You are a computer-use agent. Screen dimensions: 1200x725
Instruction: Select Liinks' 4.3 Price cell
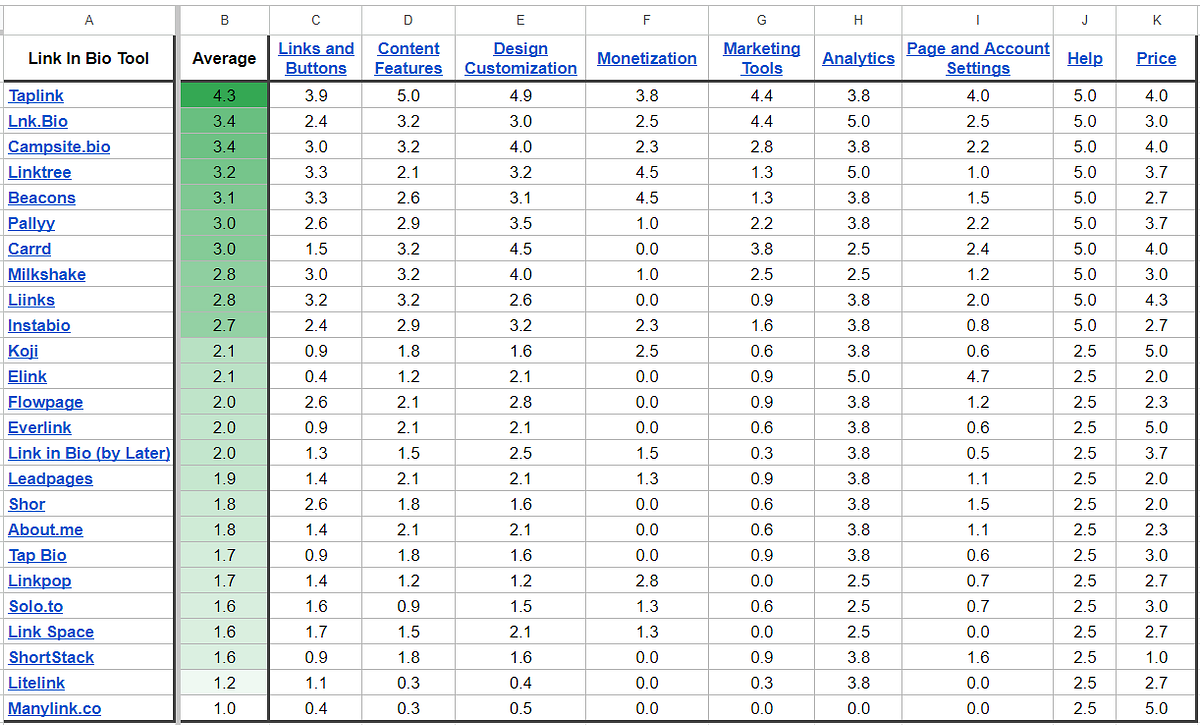[x=1156, y=300]
